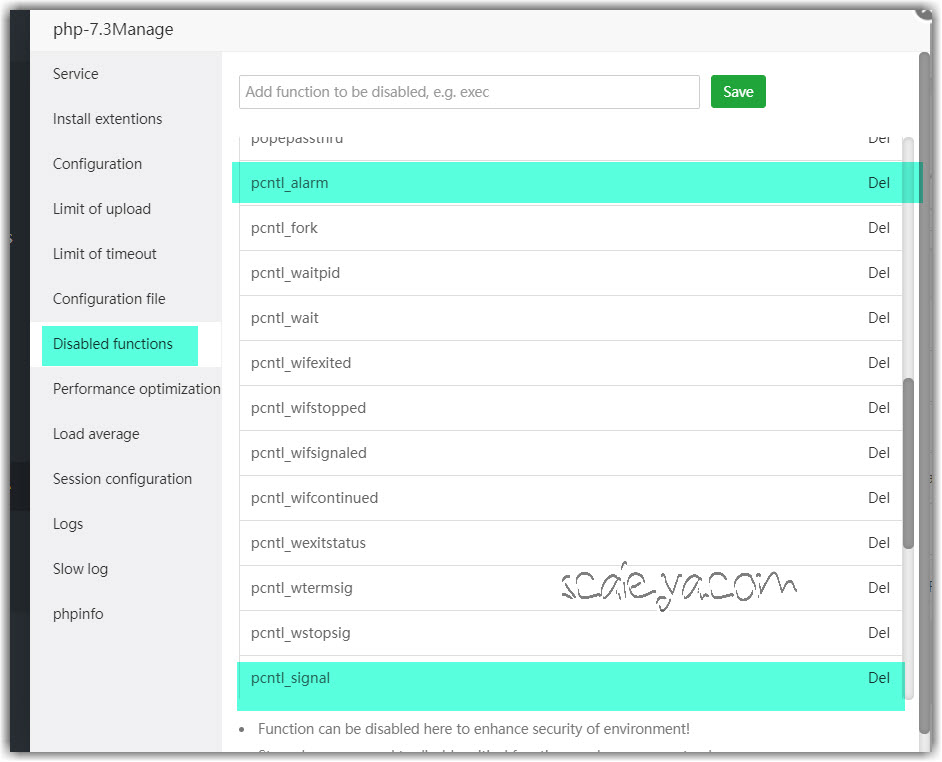Delete pcntl_alarm from disabled functions
Screen dimensions: 942x762
(x=878, y=183)
